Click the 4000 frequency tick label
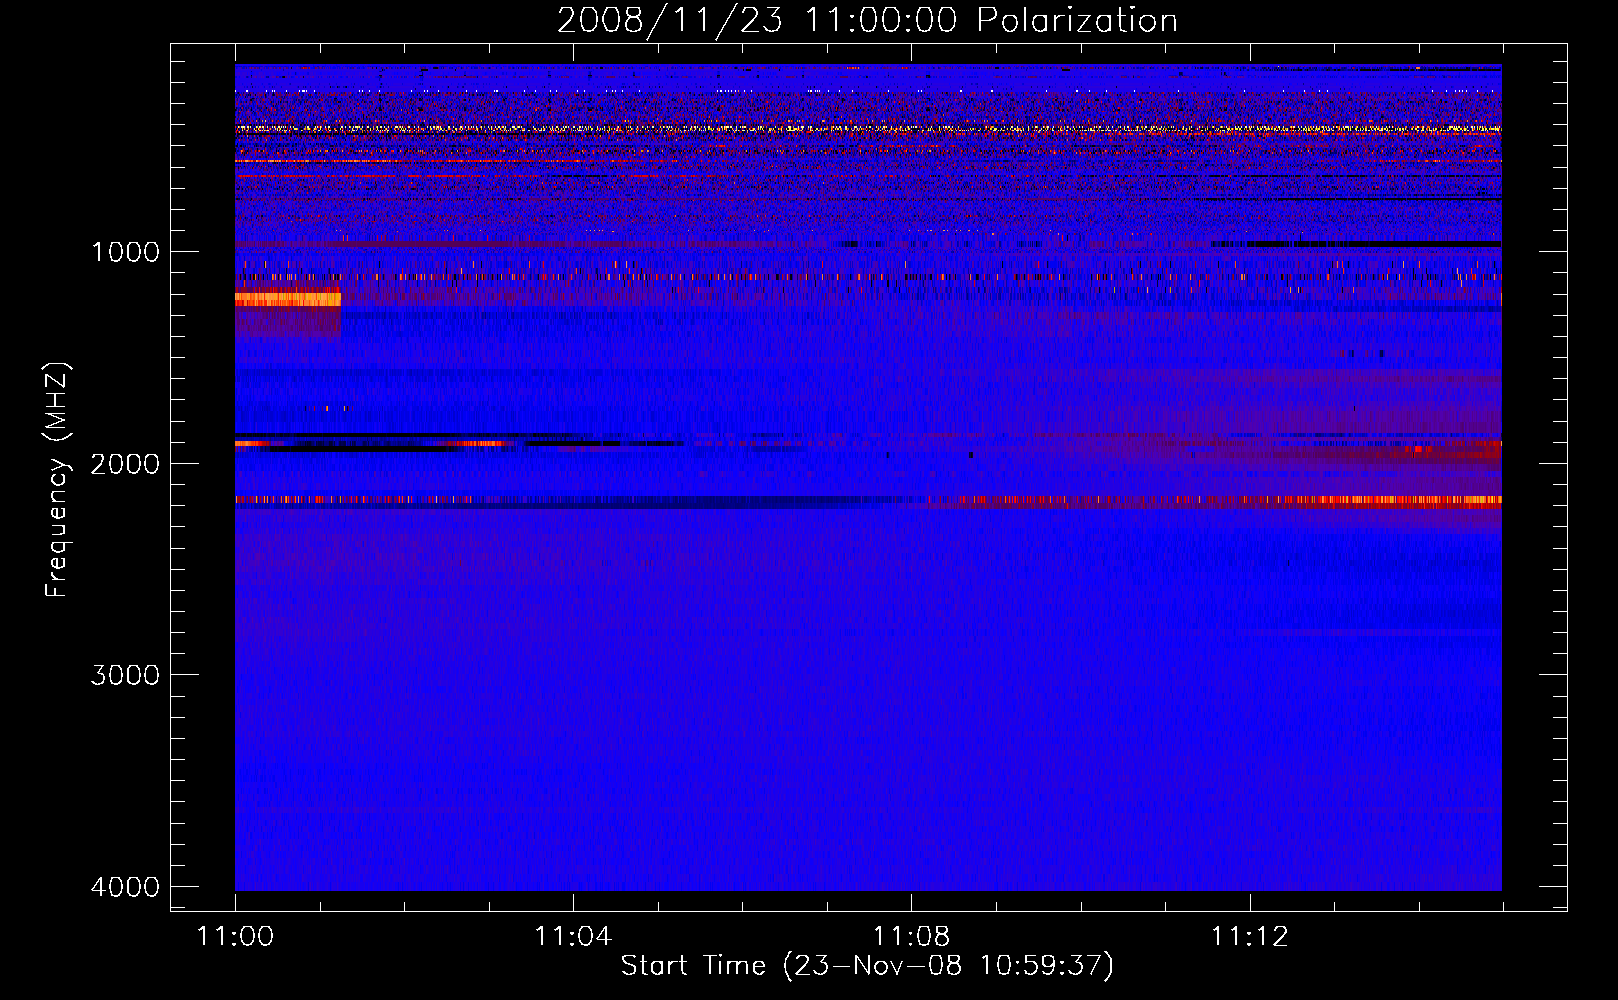 (125, 887)
